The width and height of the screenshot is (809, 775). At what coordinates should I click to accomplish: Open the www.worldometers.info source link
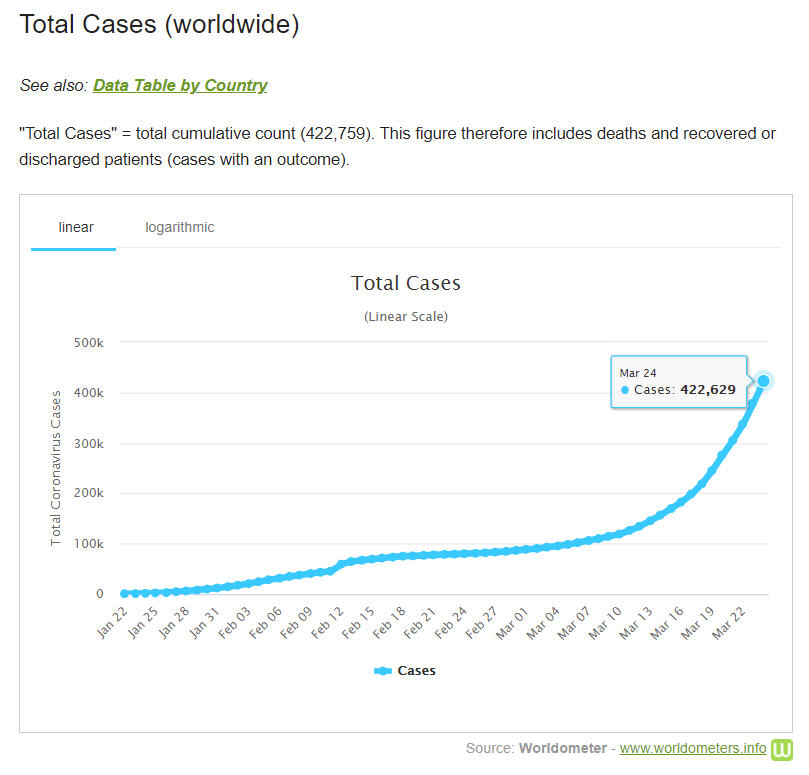[x=693, y=748]
